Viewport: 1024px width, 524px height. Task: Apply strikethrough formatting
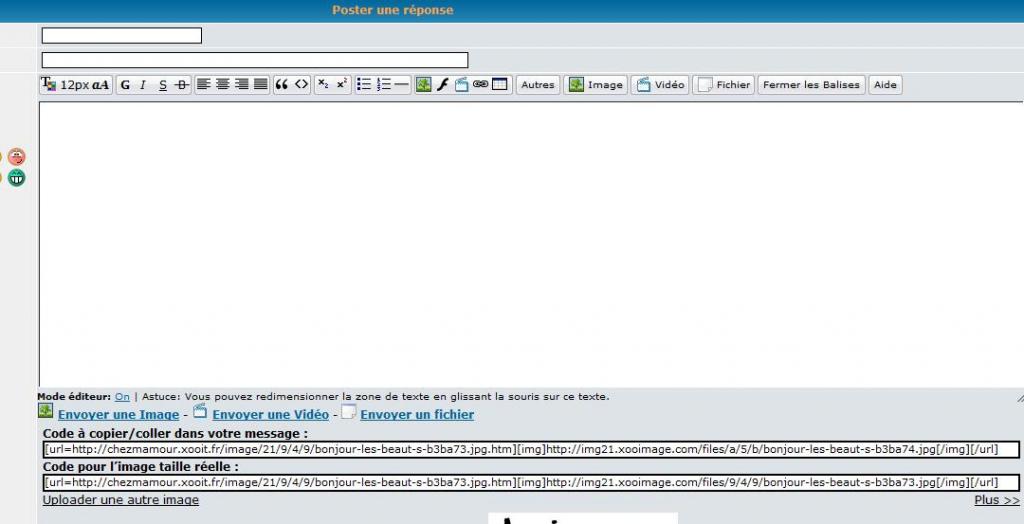[182, 85]
